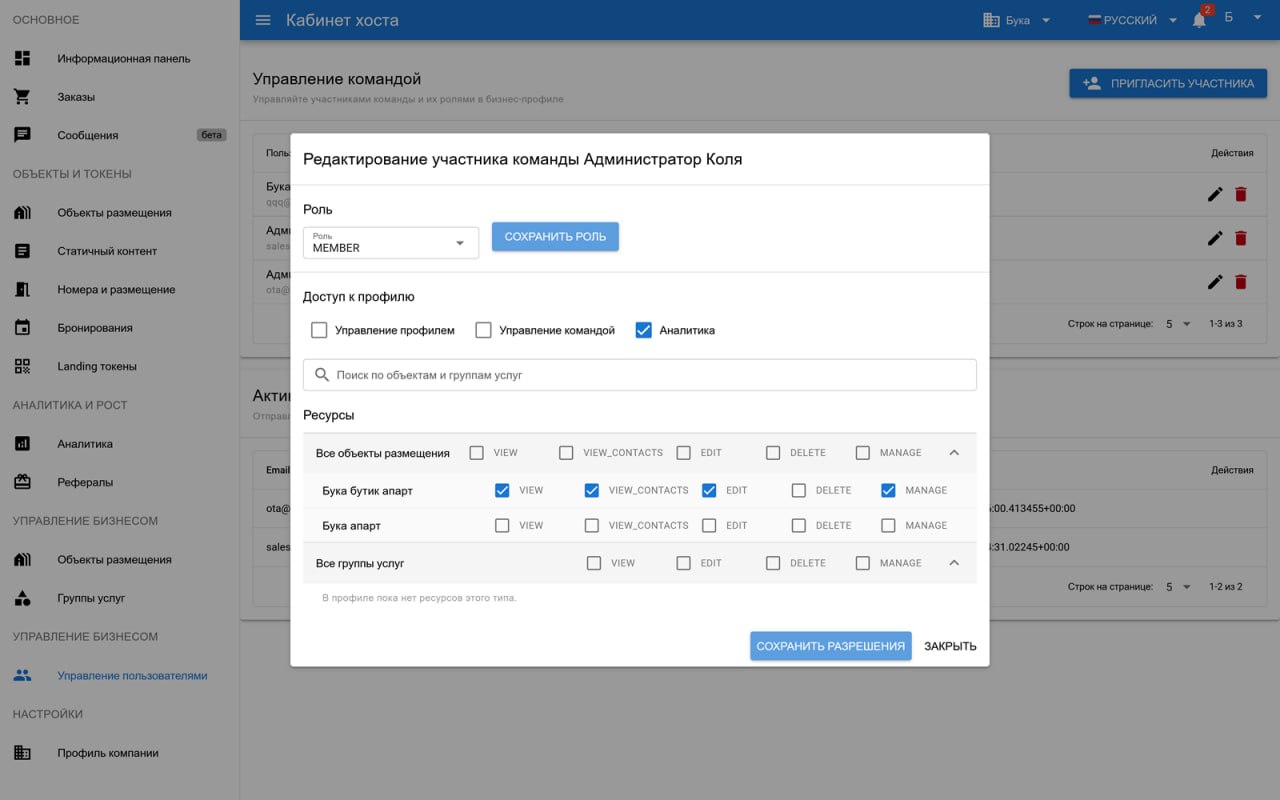Uncheck MANAGE for Бука бутик апарт

888,490
